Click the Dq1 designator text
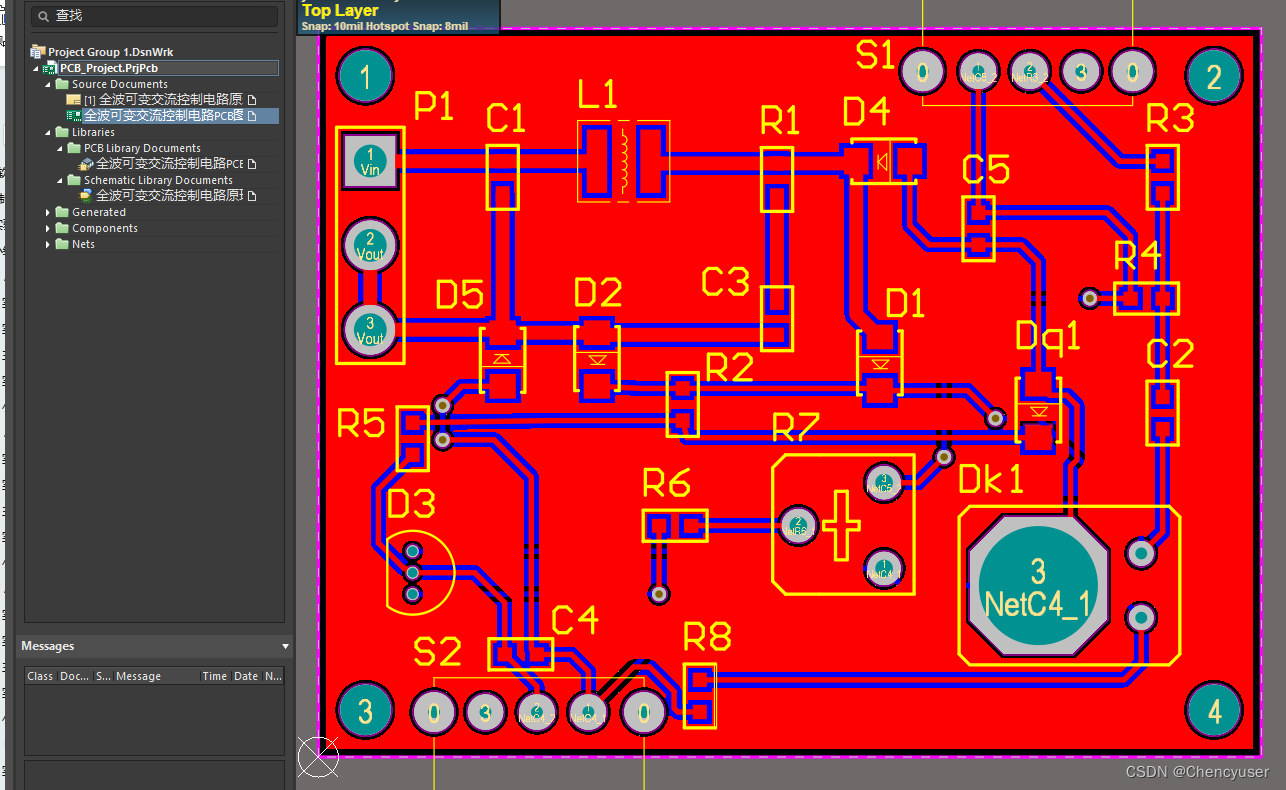 click(x=1048, y=337)
